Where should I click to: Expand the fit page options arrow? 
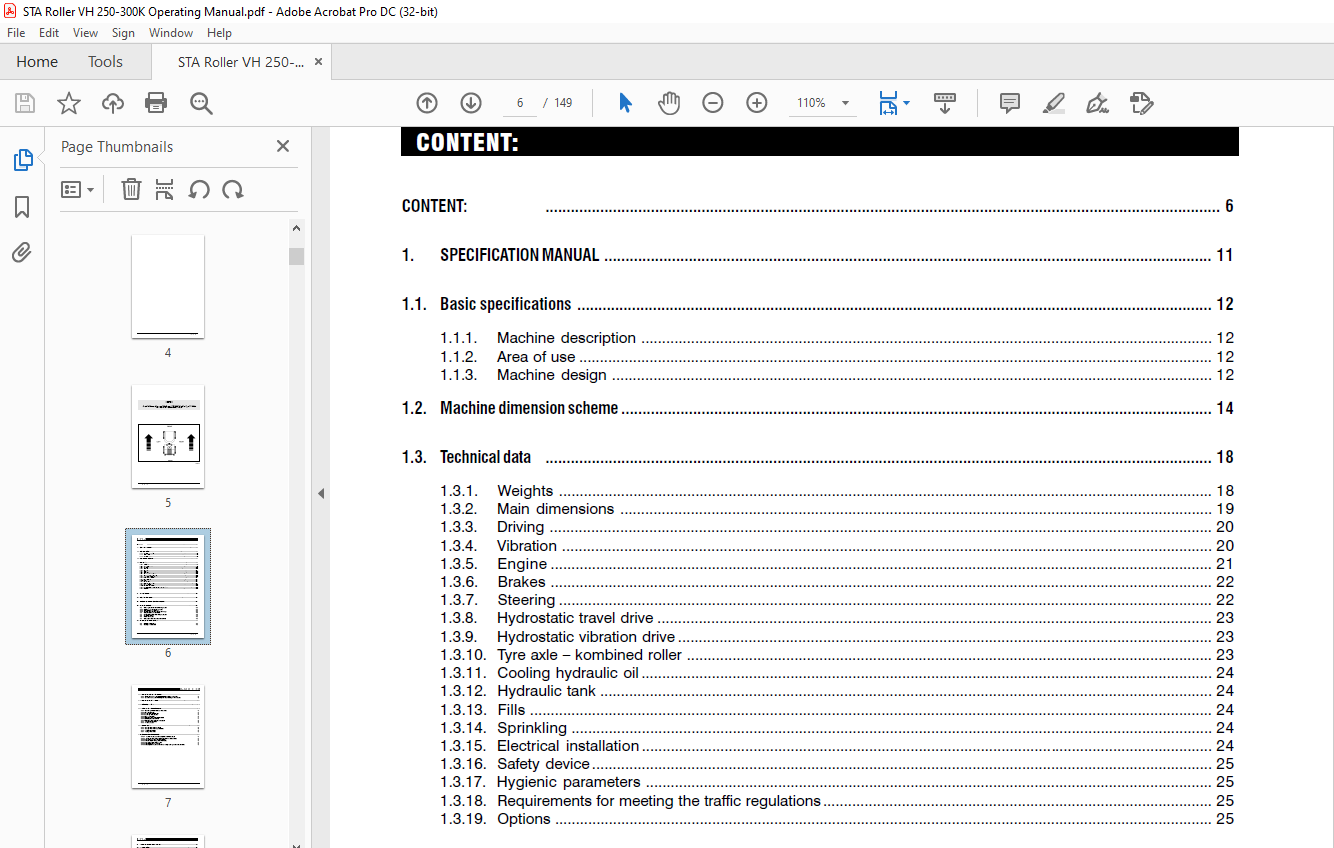tap(906, 103)
